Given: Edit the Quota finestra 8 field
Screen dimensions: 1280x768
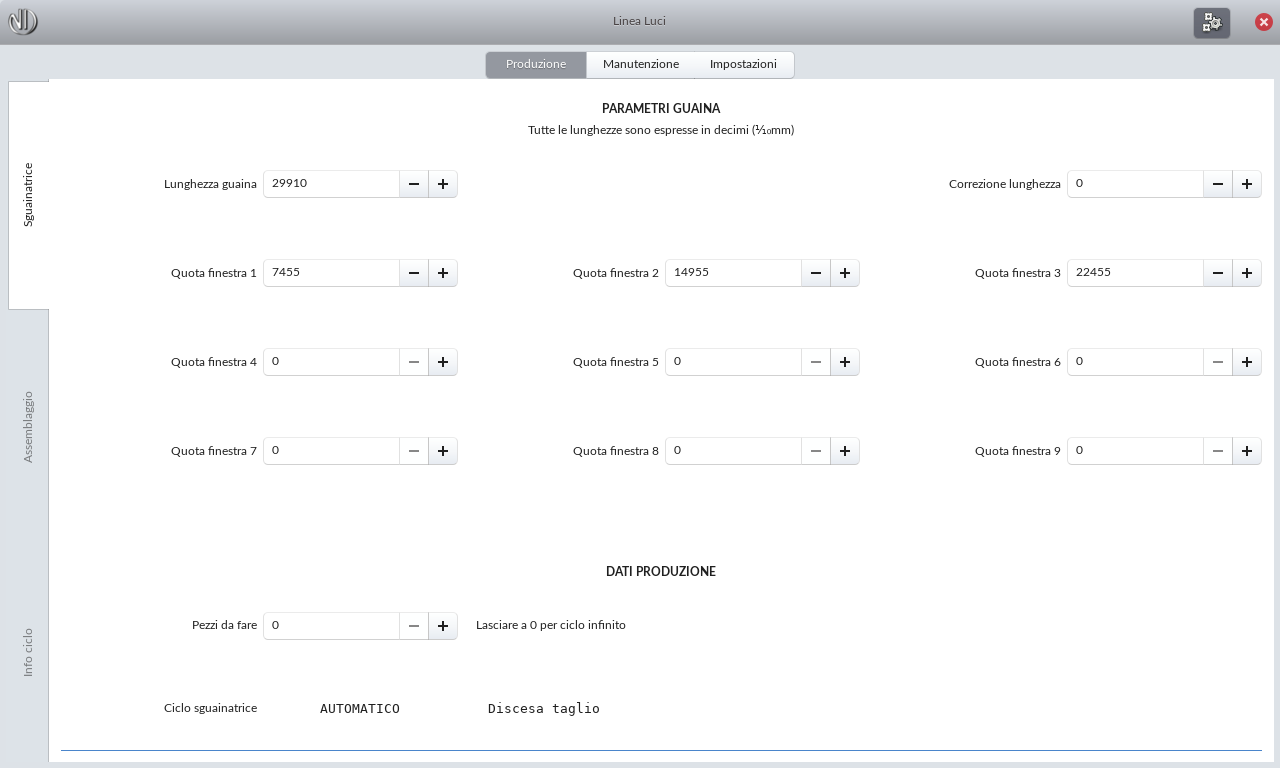Looking at the screenshot, I should pos(734,451).
